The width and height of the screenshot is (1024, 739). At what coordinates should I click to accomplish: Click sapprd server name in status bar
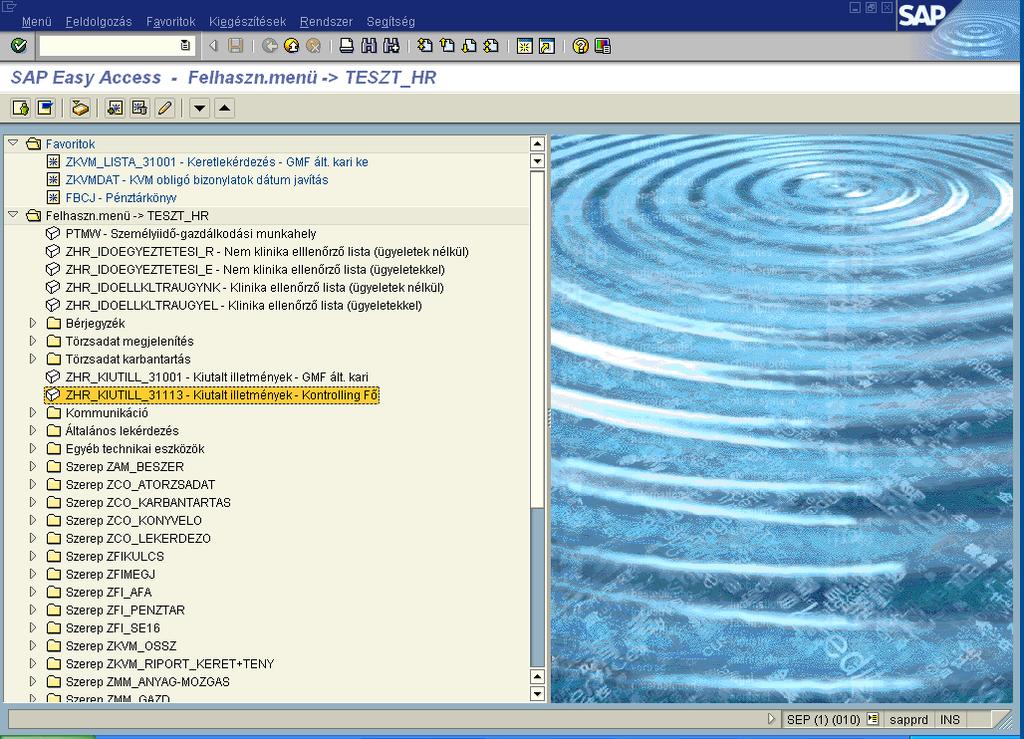[x=908, y=719]
